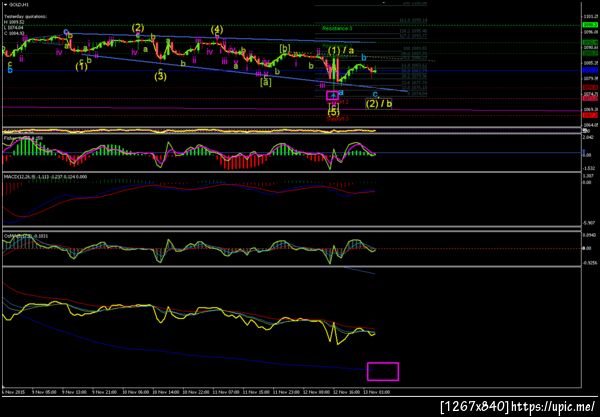
Task: Select the yellow (3) wave label
Action: (160, 77)
